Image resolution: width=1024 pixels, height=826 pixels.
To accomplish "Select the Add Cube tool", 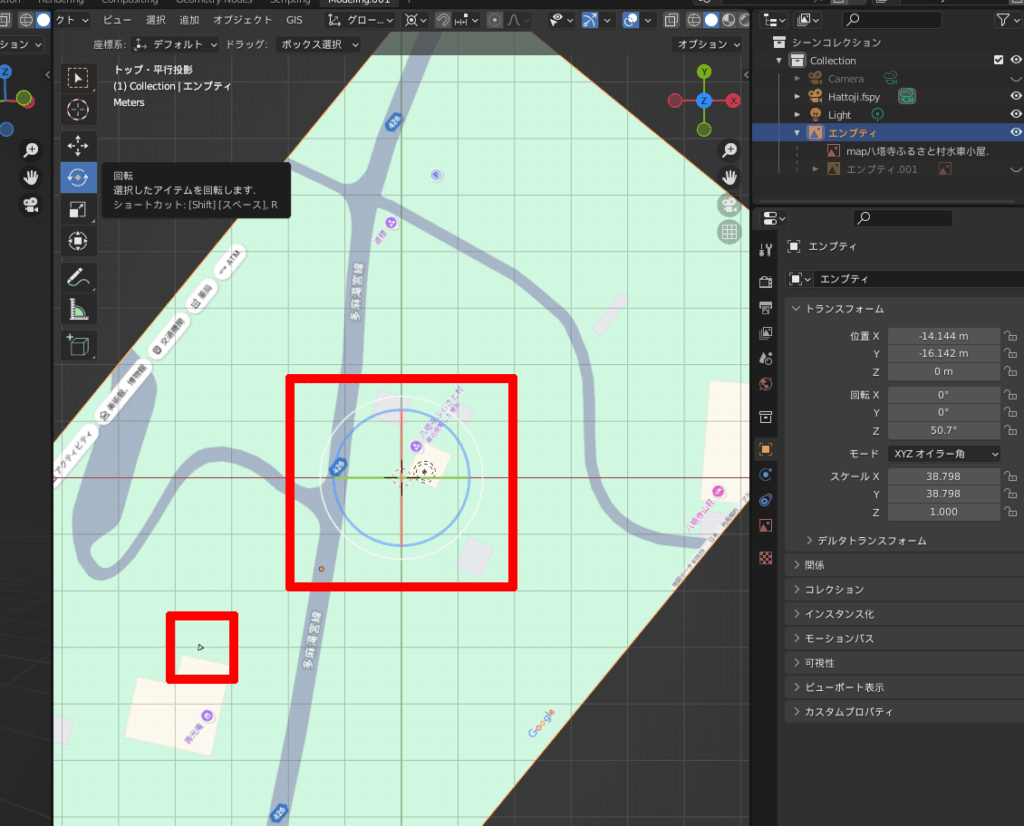I will point(78,346).
